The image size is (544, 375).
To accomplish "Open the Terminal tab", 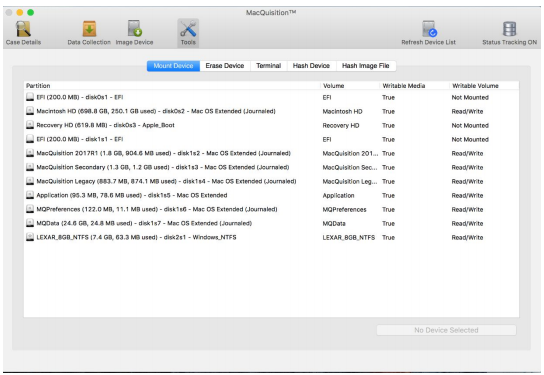I will (269, 66).
